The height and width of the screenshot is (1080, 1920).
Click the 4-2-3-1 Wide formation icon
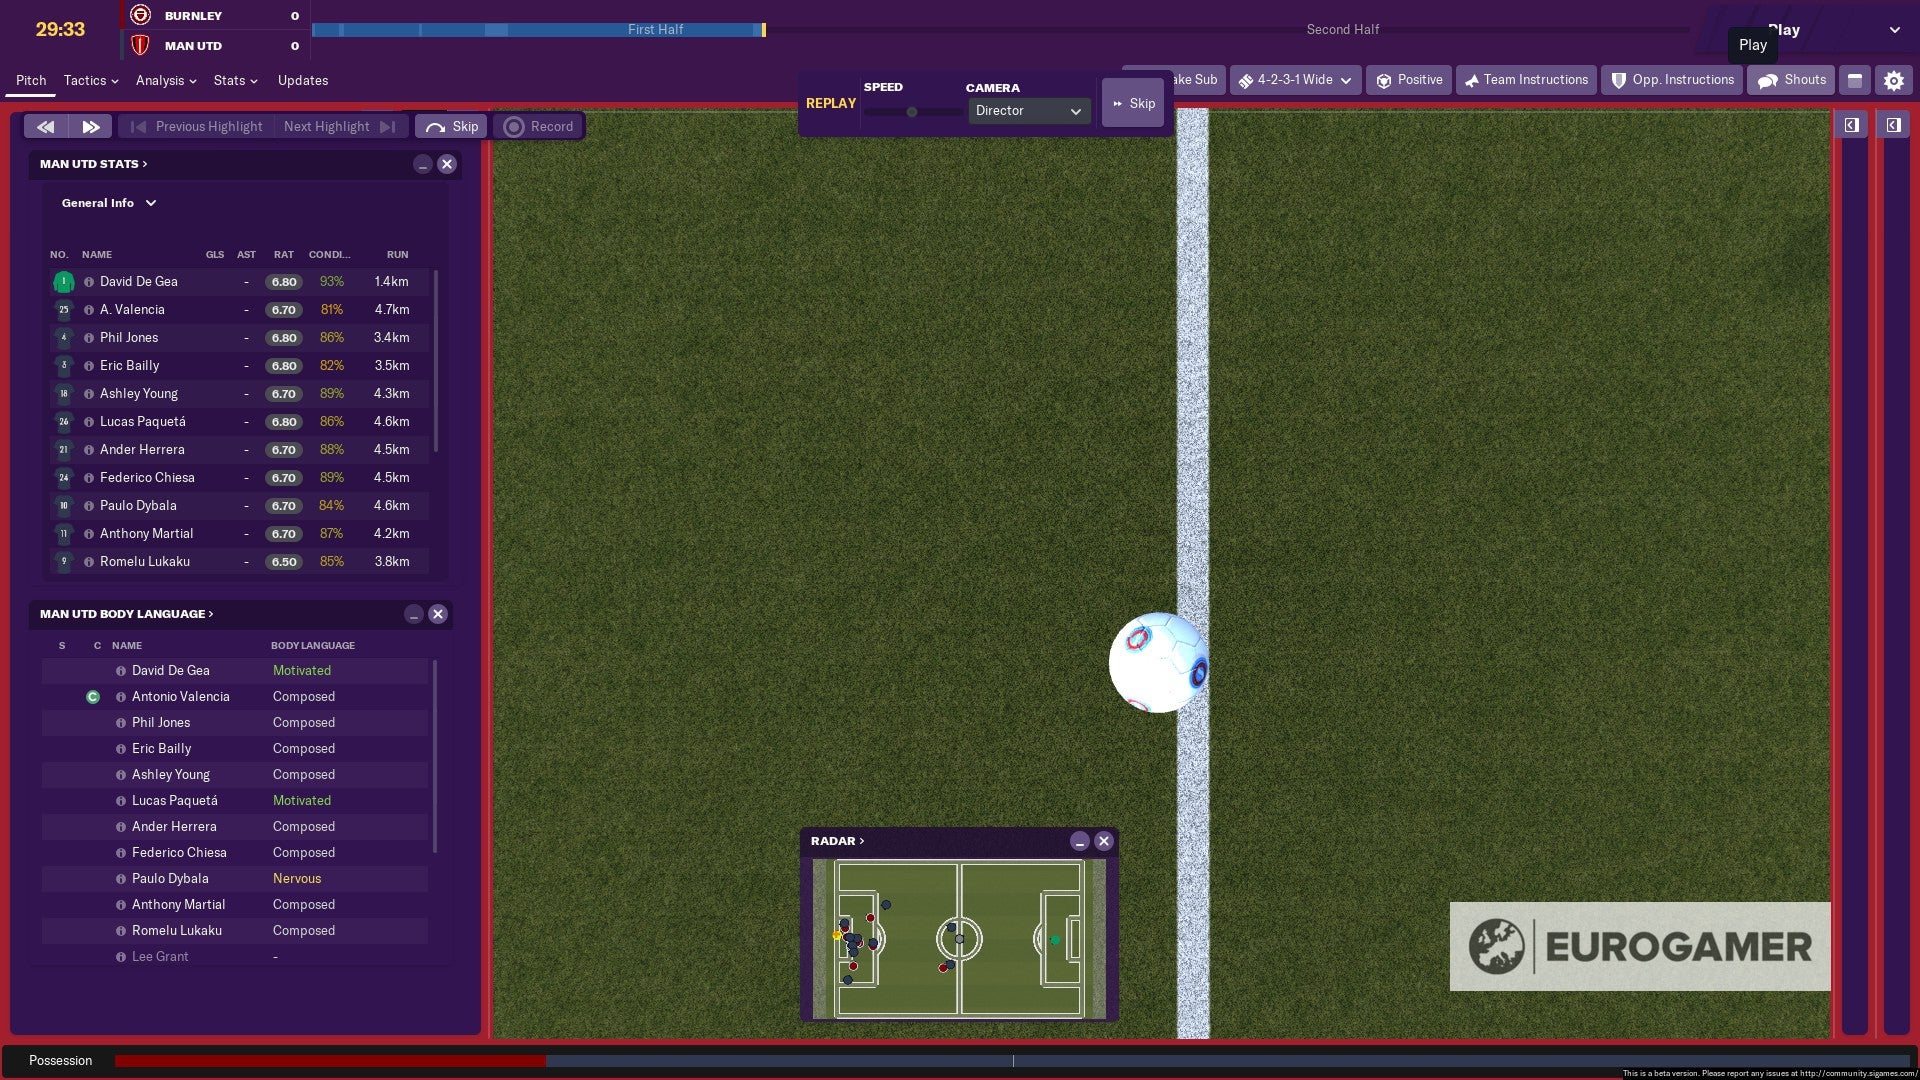tap(1244, 80)
